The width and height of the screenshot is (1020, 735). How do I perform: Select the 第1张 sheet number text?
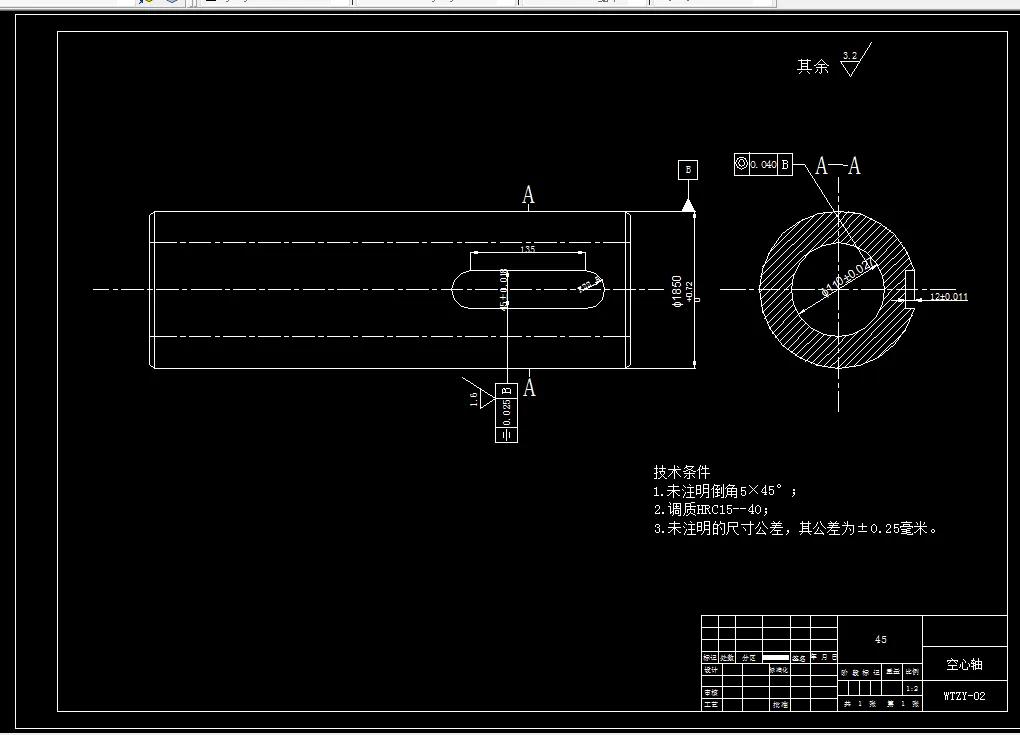point(903,704)
